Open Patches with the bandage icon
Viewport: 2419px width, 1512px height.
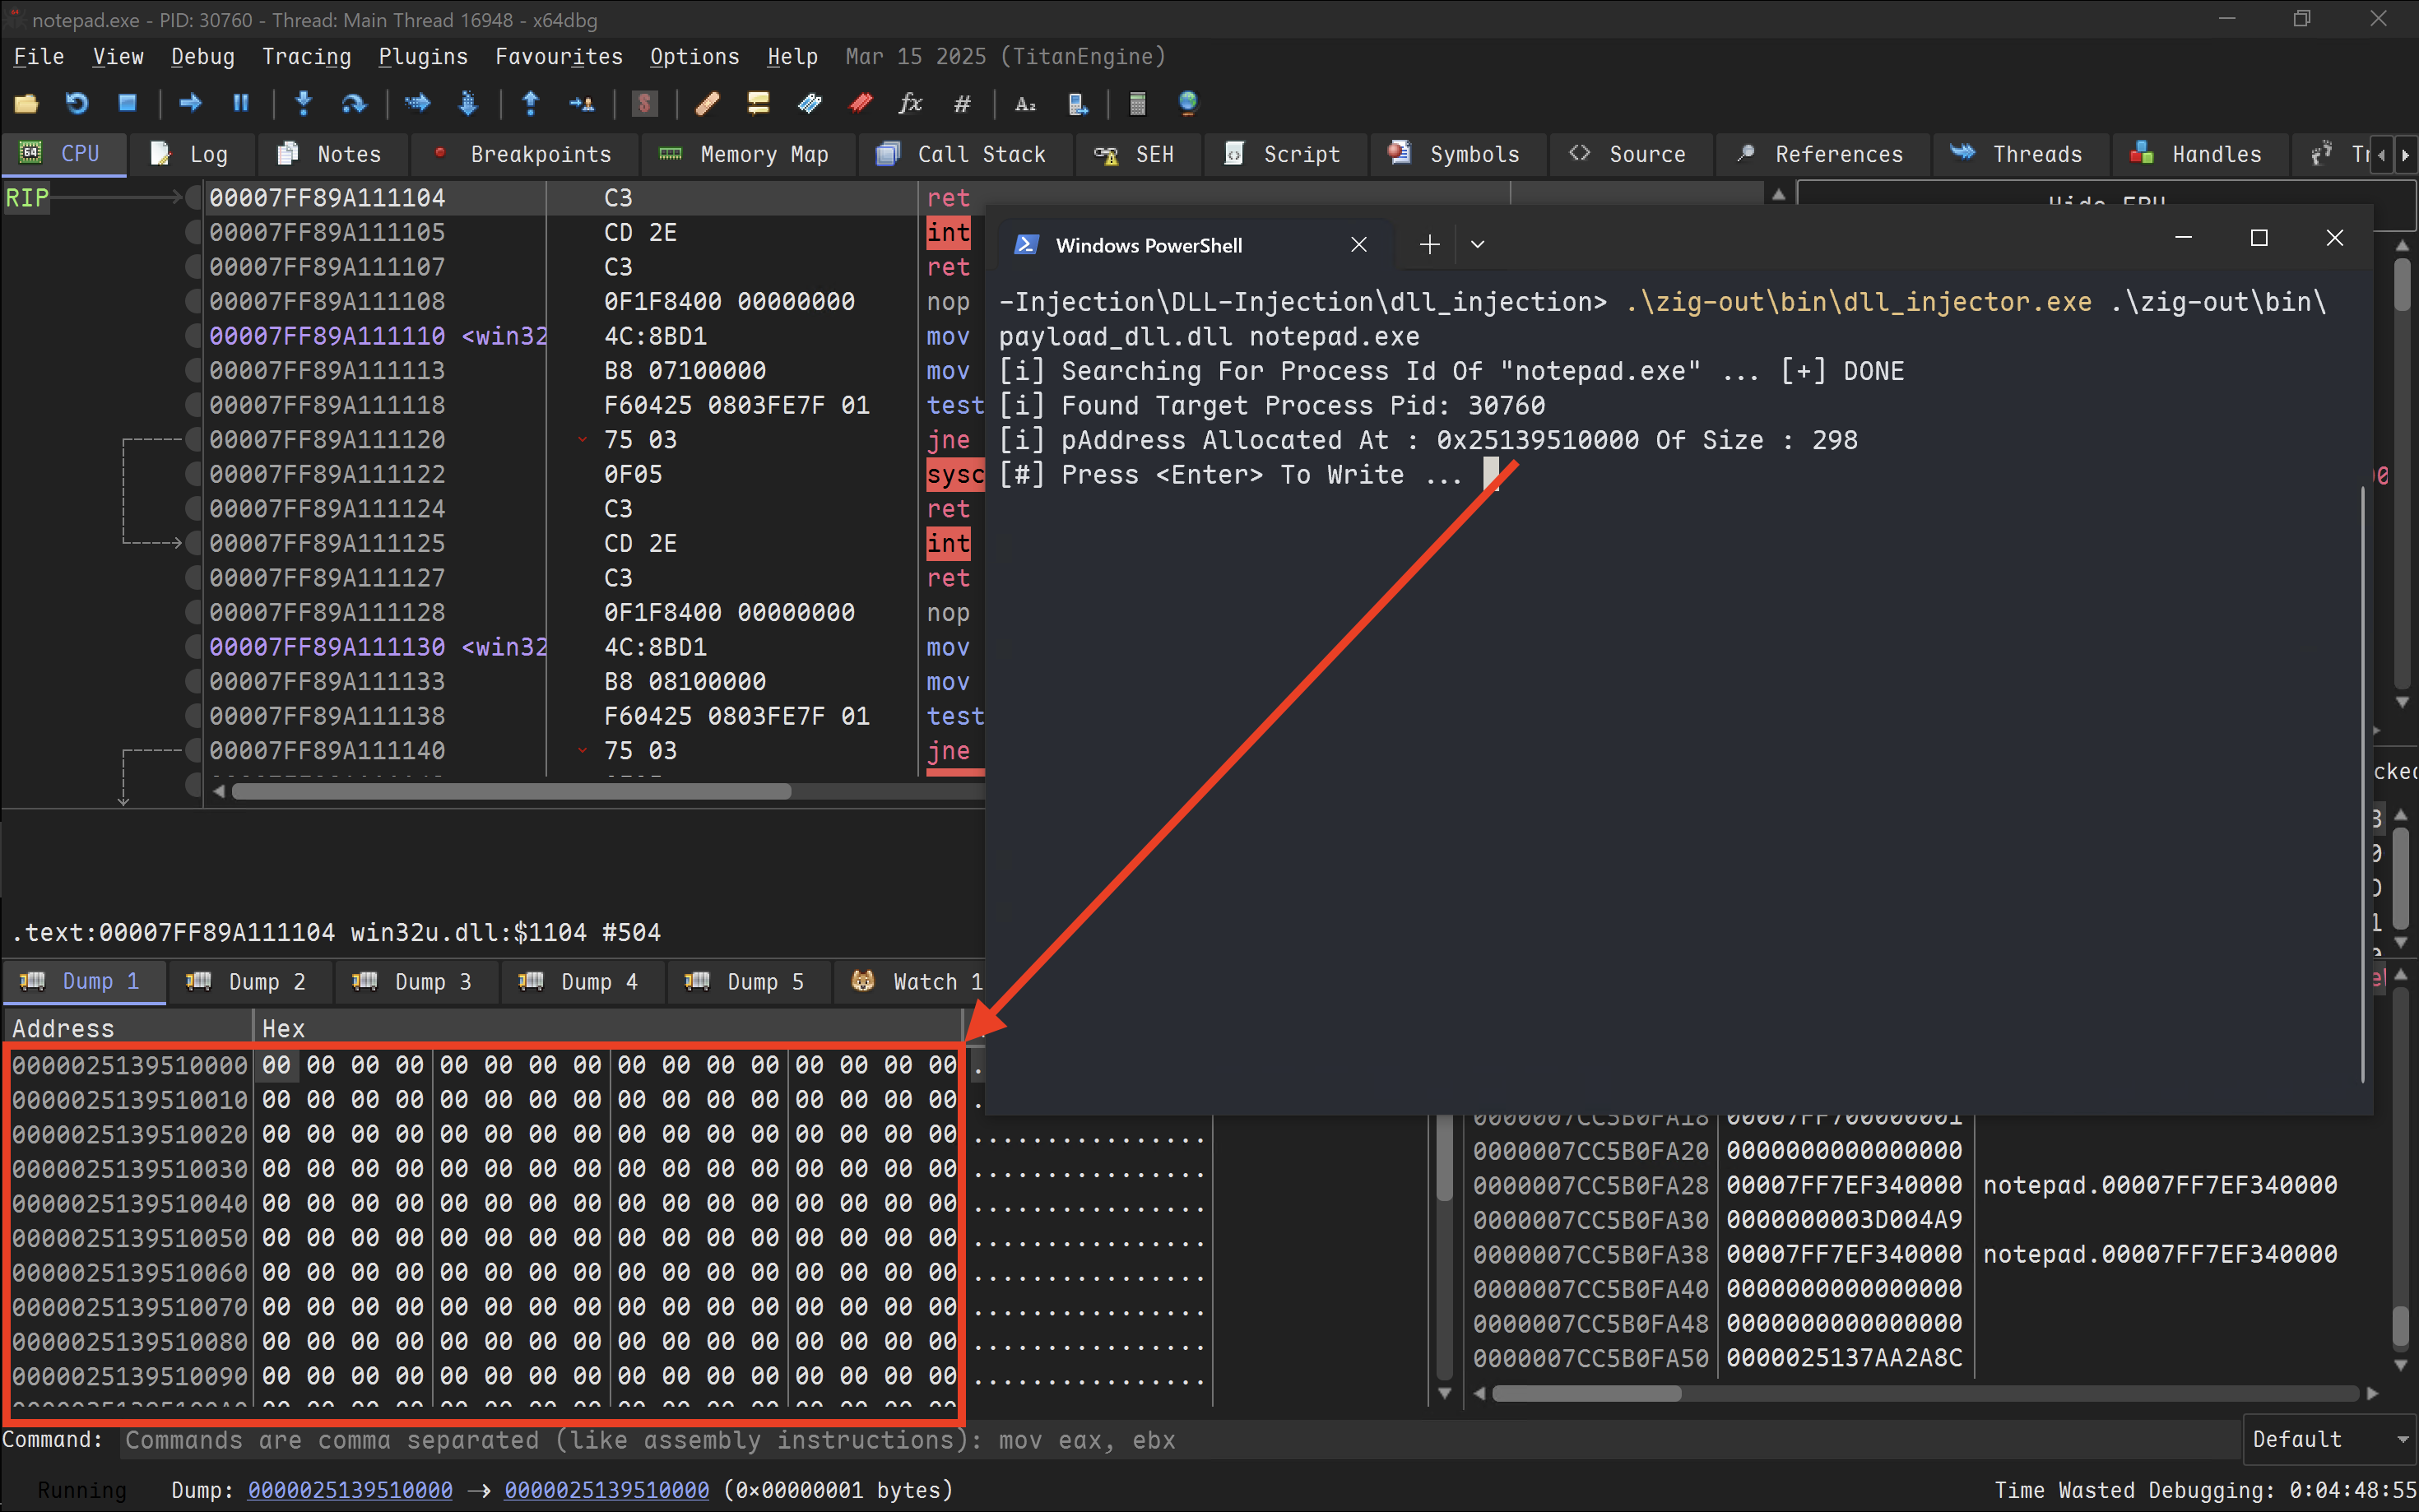click(708, 103)
